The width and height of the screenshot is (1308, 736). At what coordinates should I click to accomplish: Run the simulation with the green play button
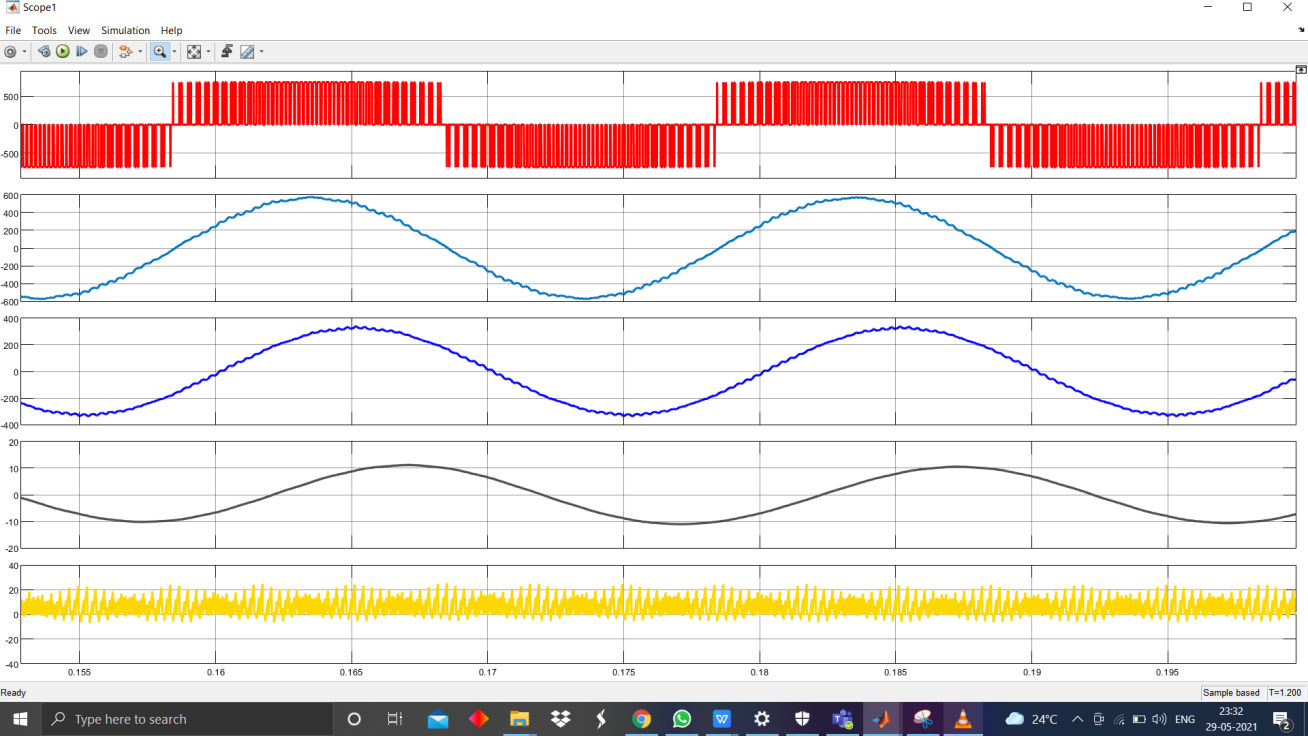click(x=63, y=52)
